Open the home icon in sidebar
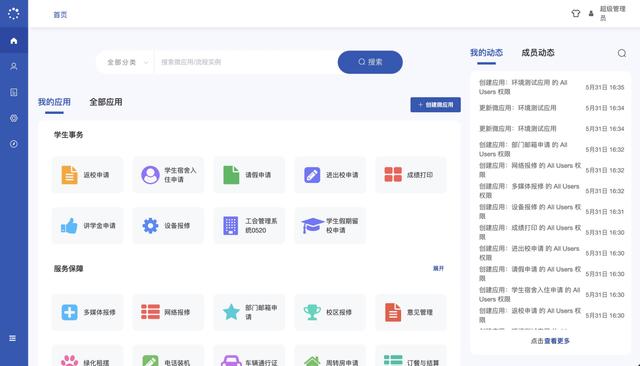 coord(14,41)
